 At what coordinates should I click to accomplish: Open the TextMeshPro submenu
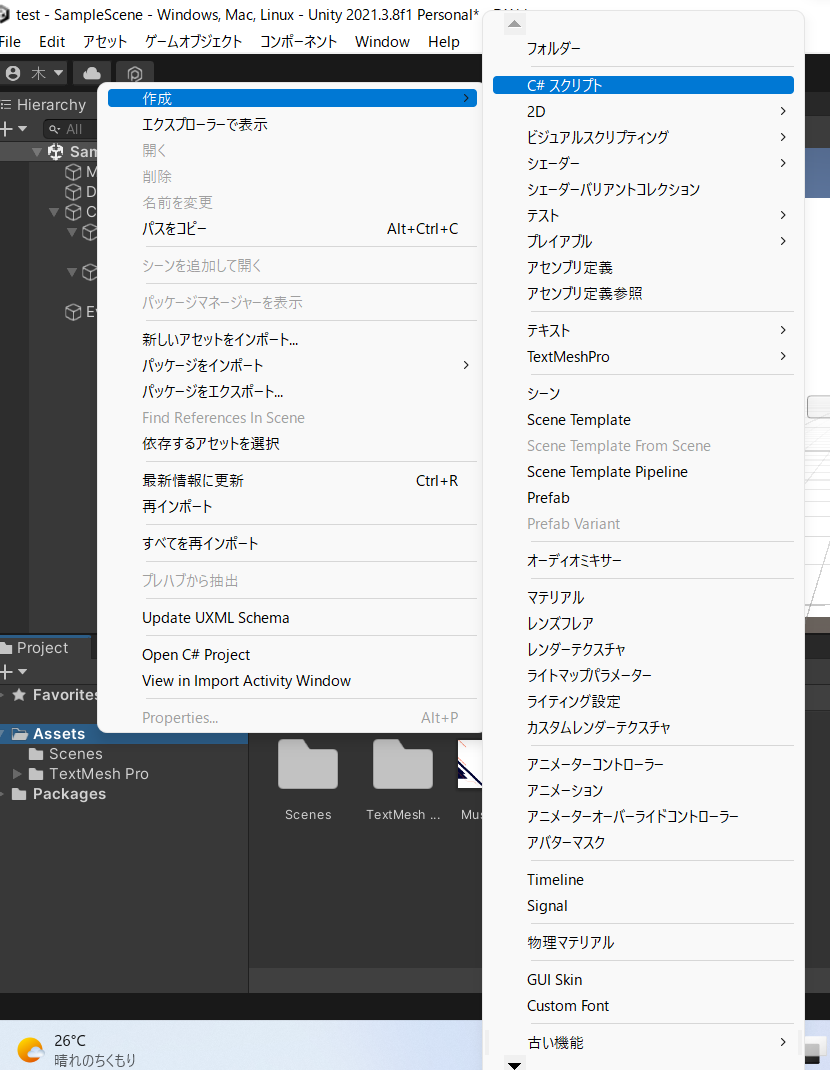click(643, 356)
